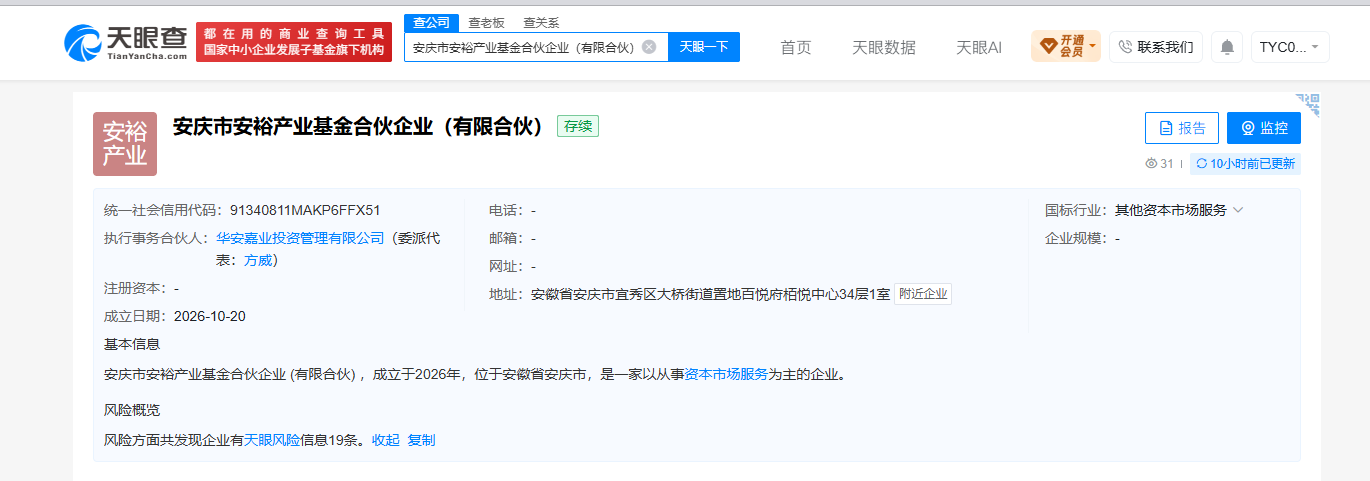Open the 开通会员 membership dropdown
The width and height of the screenshot is (1370, 481).
coord(1066,46)
